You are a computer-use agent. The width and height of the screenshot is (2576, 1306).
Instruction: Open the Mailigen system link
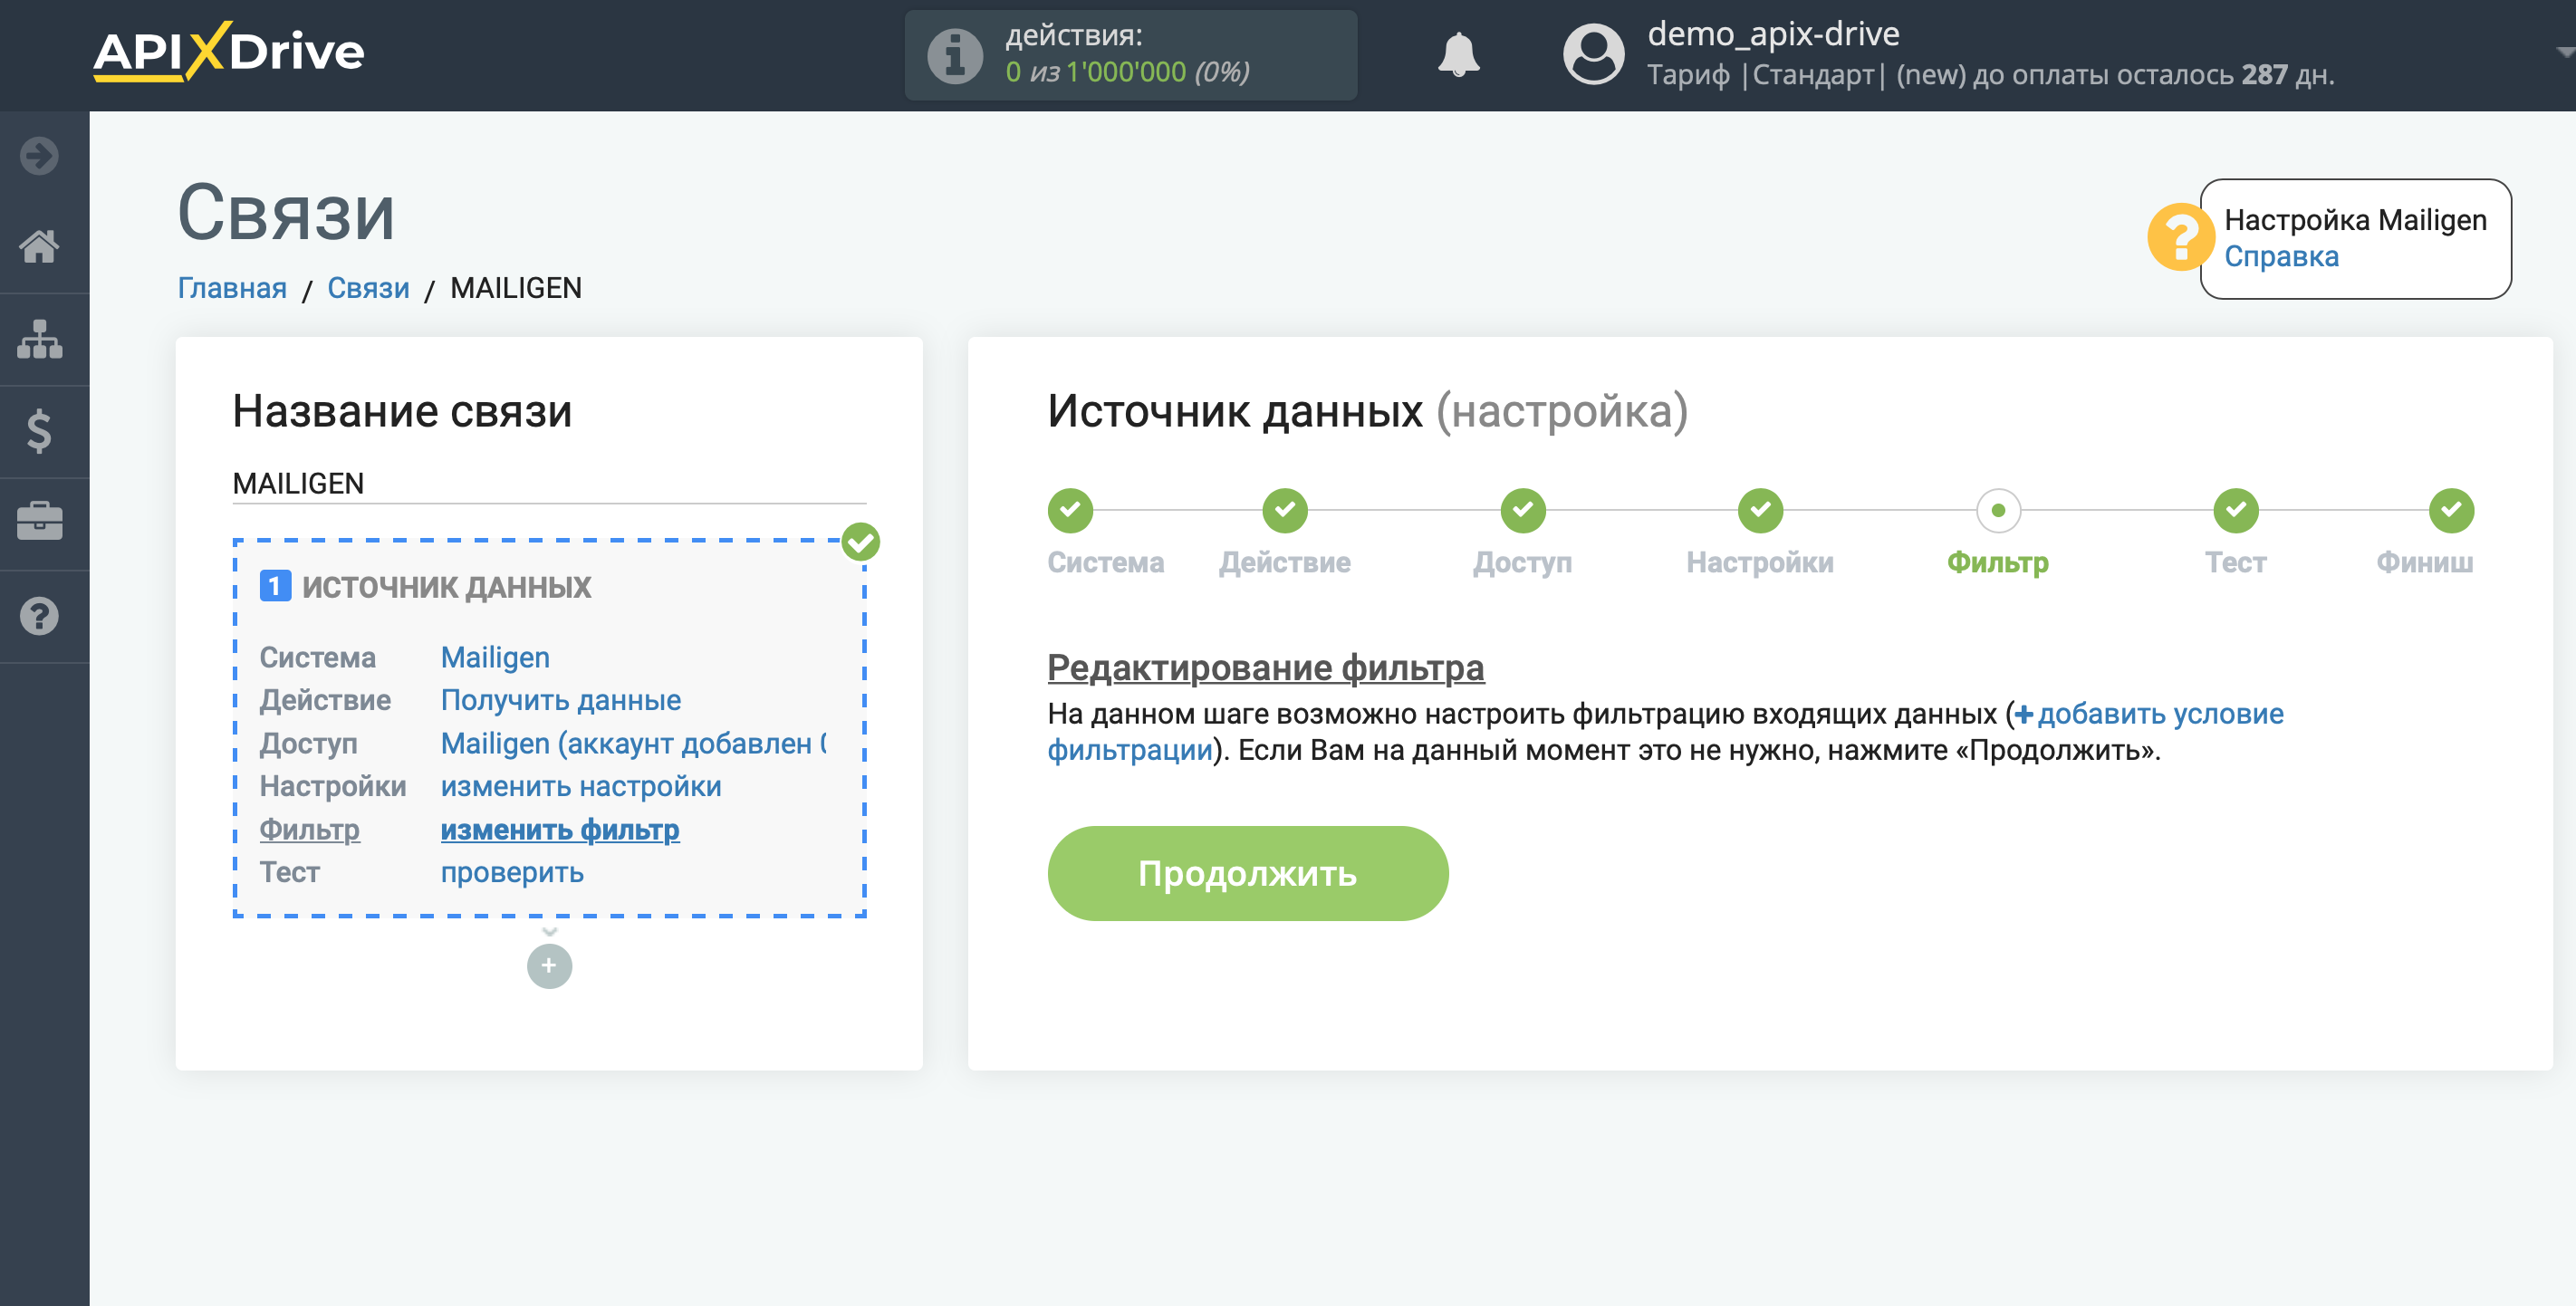[x=495, y=657]
